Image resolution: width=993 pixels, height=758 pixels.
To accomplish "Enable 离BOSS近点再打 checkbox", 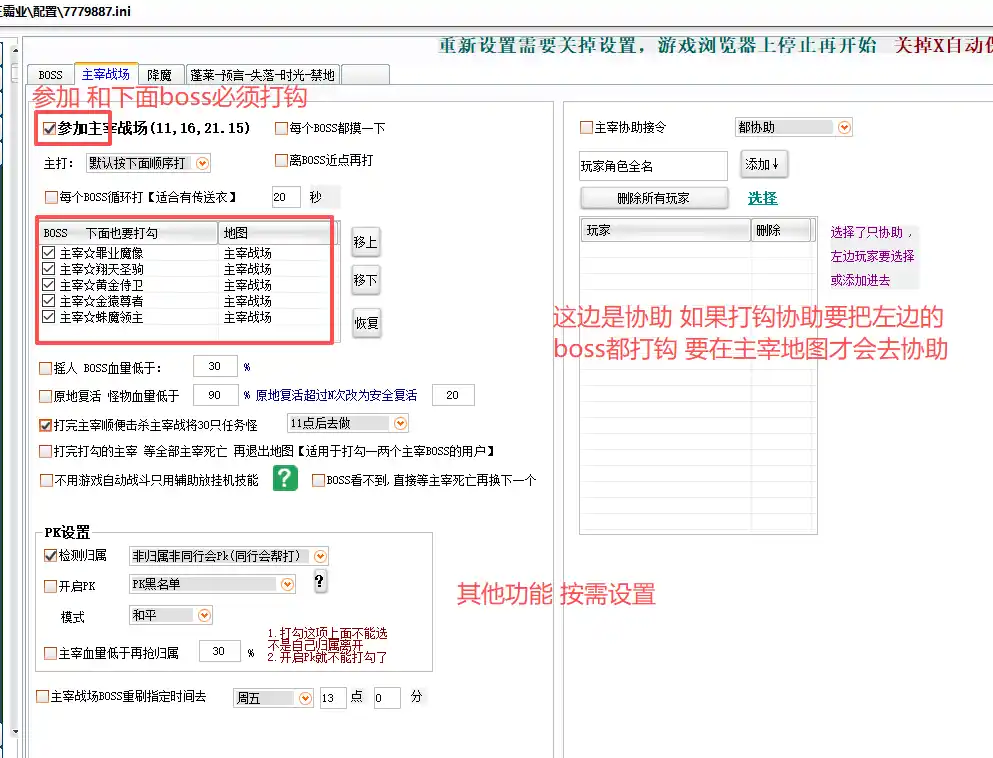I will pyautogui.click(x=281, y=160).
